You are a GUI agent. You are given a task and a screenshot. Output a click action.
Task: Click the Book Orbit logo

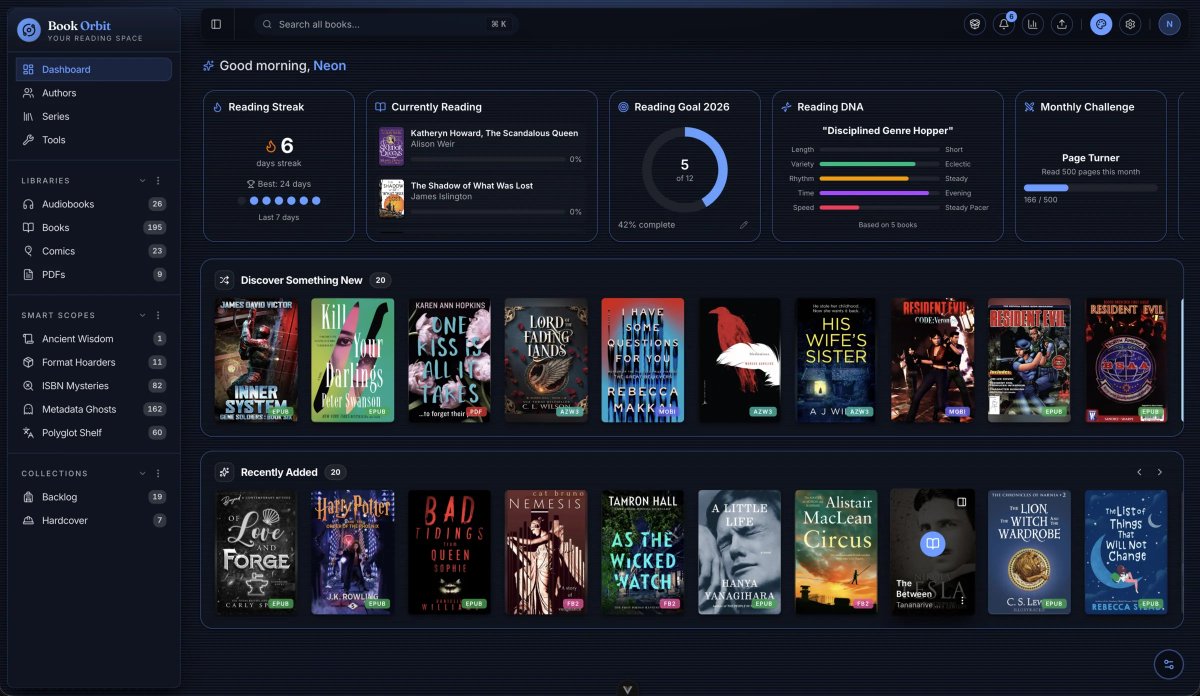tap(29, 30)
